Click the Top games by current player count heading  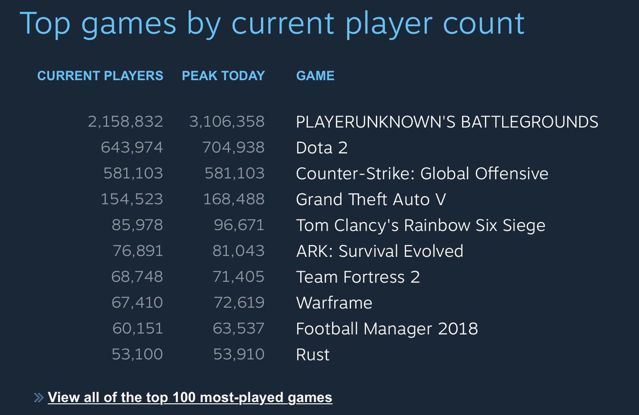pos(272,24)
